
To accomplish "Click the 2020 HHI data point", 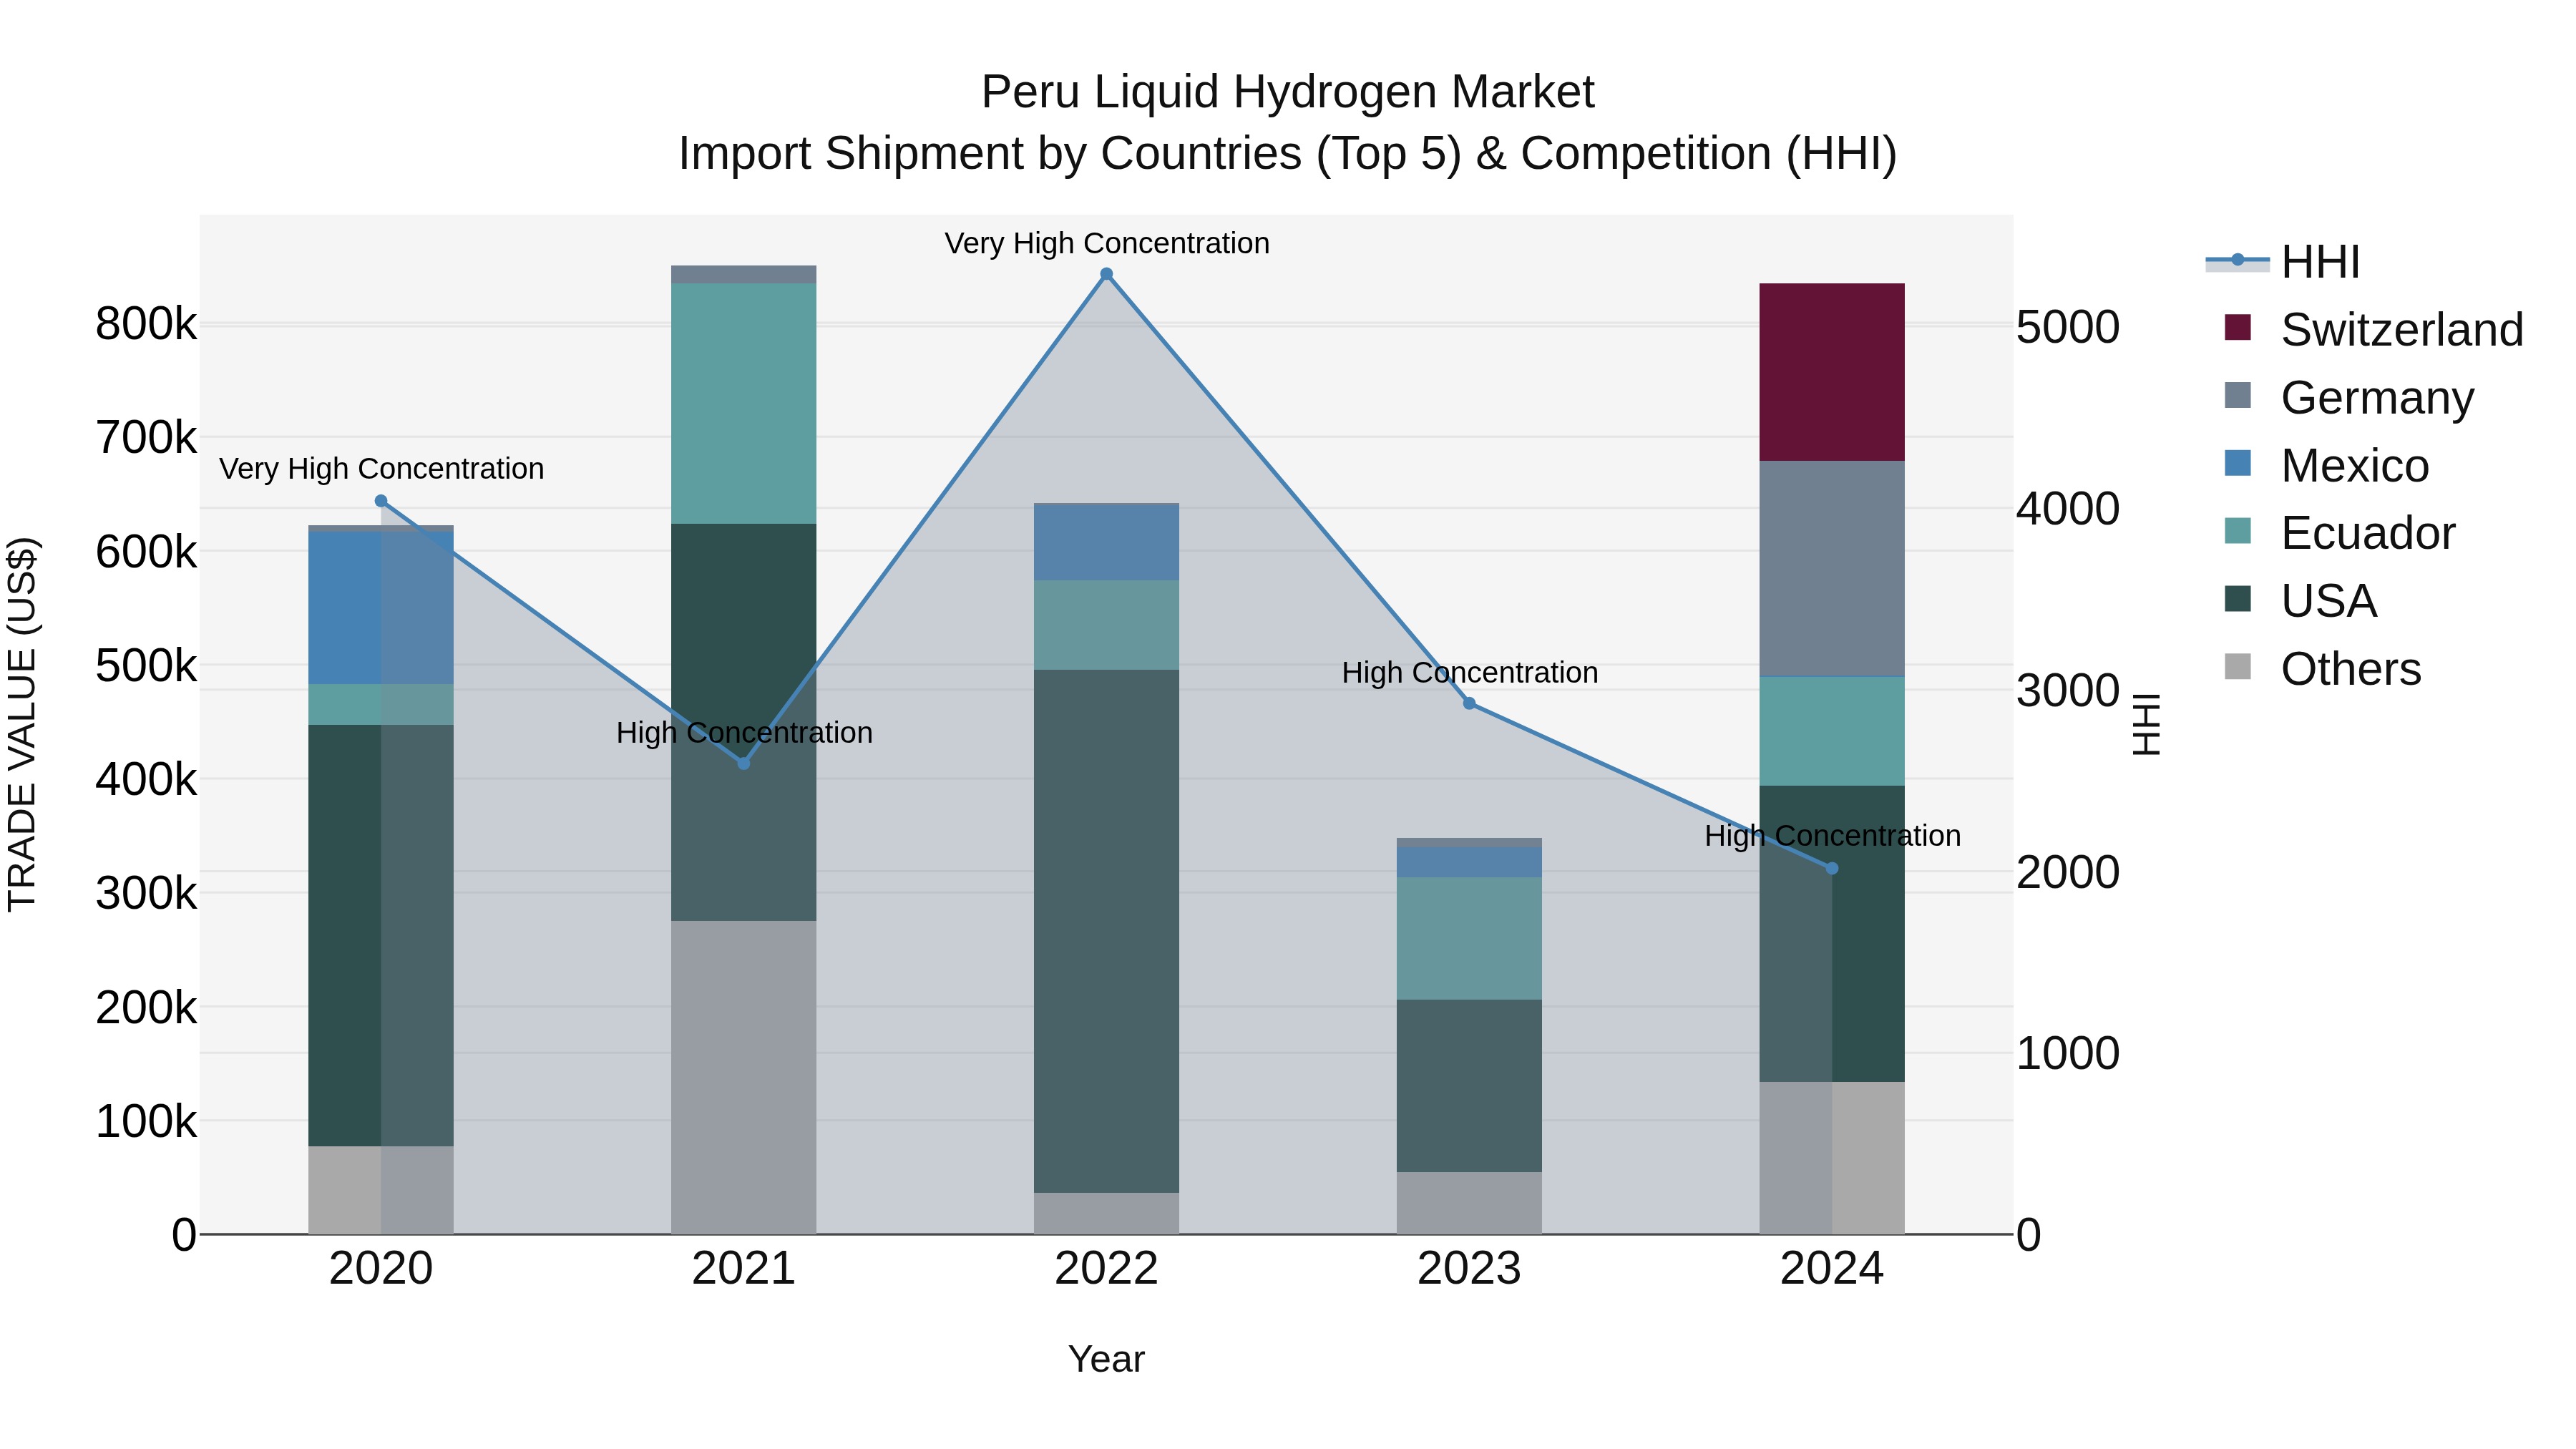I will pos(381,501).
